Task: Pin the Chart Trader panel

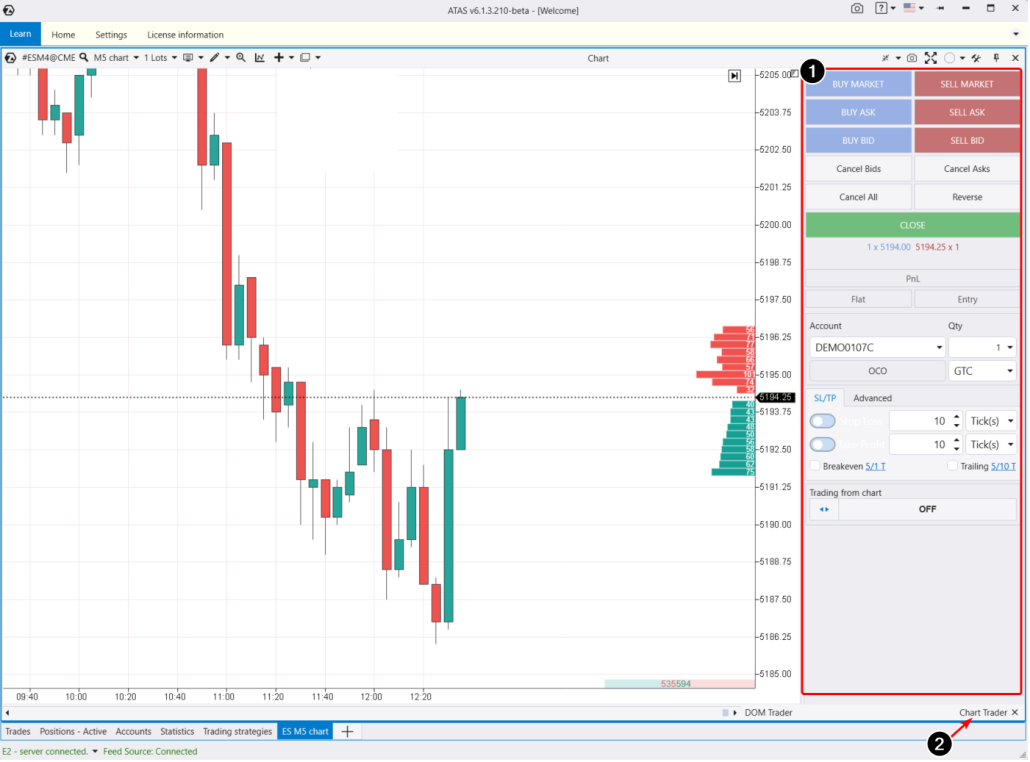Action: tap(996, 58)
